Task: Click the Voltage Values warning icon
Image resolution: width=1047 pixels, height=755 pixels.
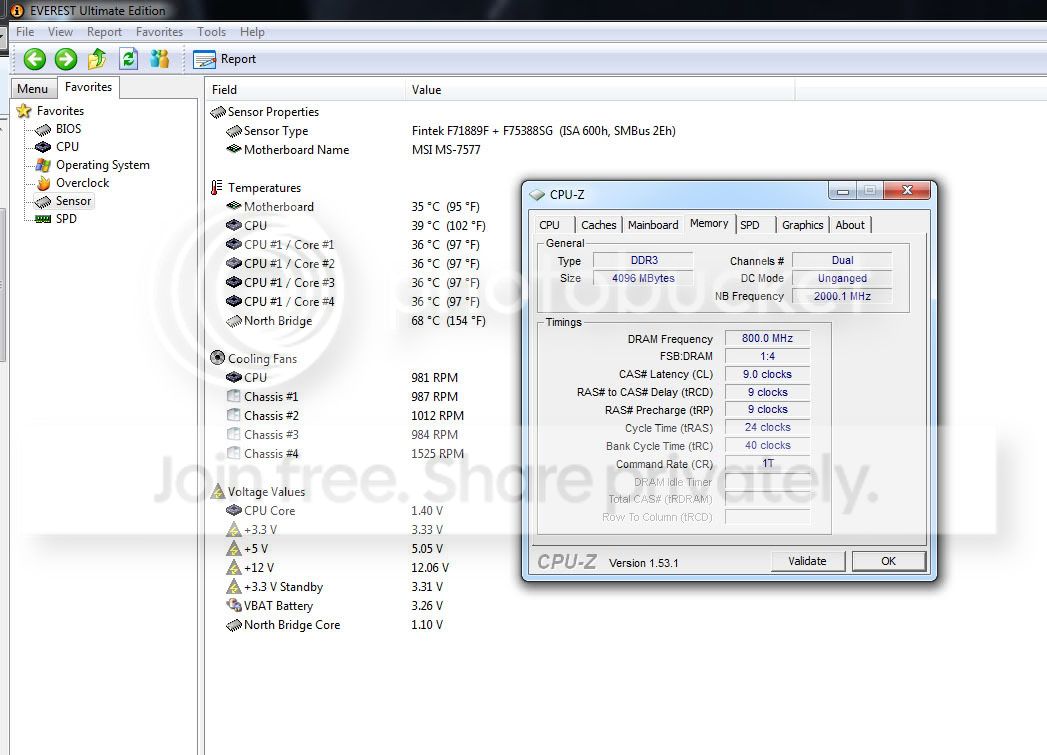Action: [x=218, y=492]
